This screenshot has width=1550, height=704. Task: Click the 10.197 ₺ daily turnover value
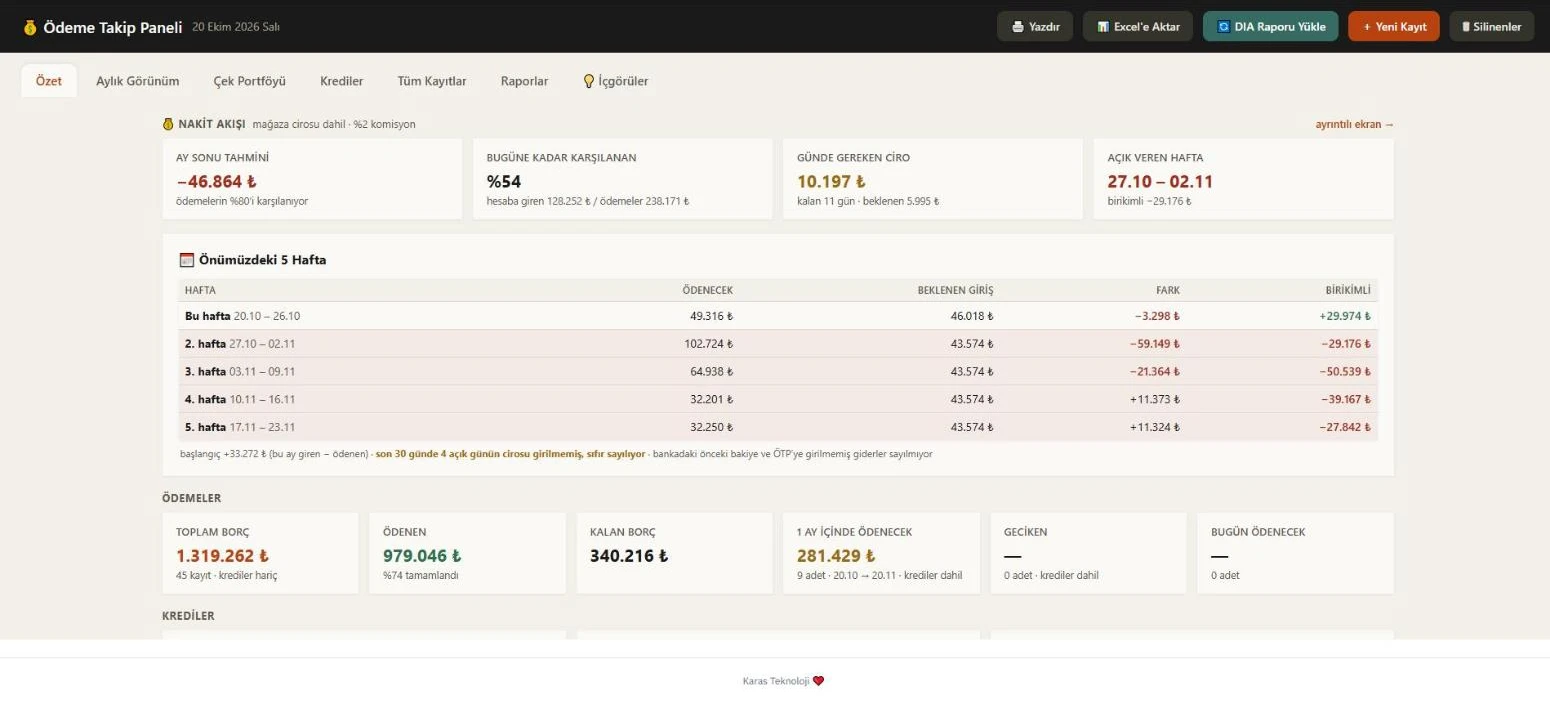831,182
